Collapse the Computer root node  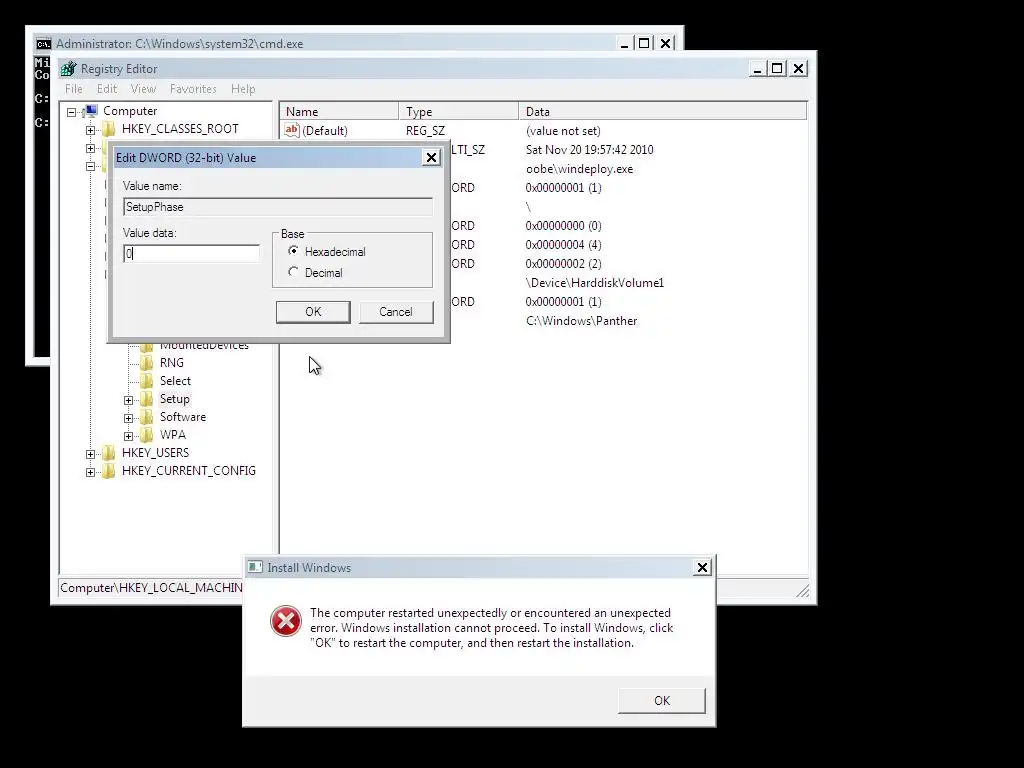[x=71, y=112]
